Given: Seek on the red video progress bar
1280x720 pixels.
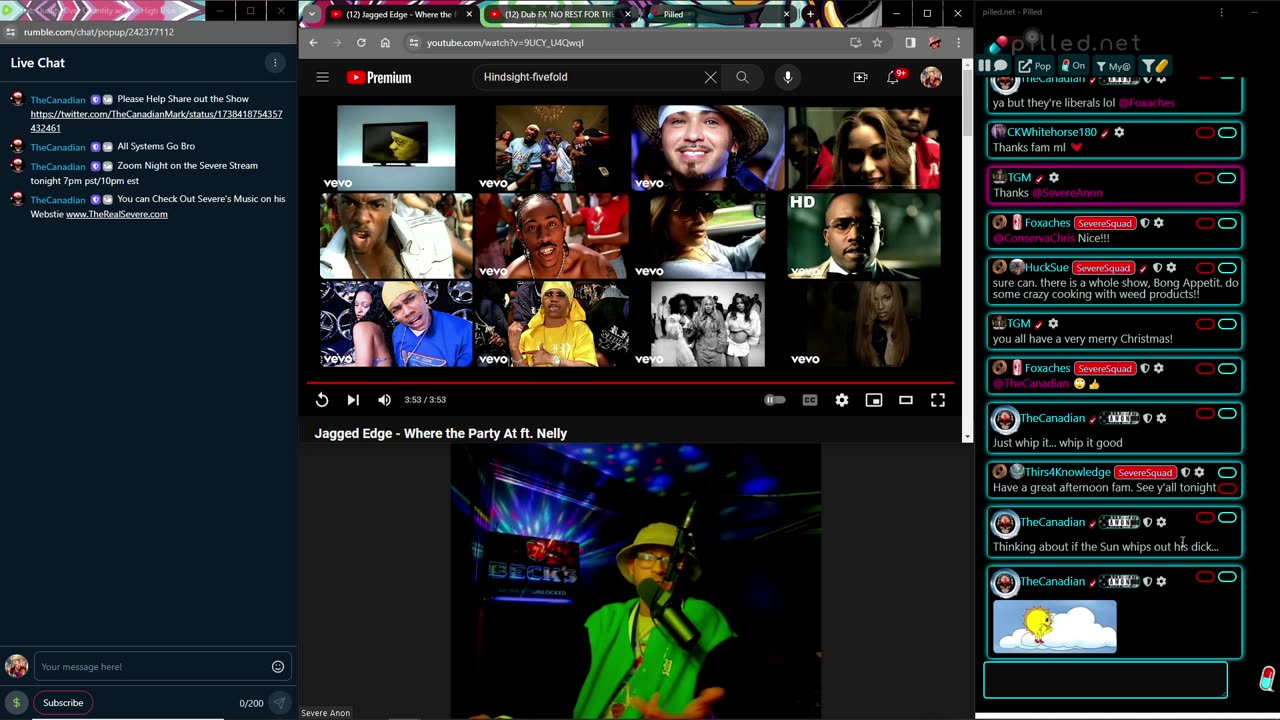Looking at the screenshot, I should coord(630,383).
